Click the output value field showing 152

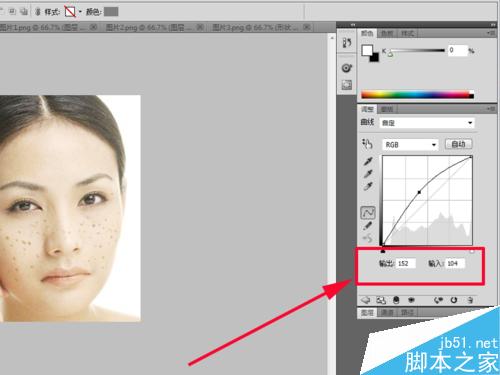pyautogui.click(x=405, y=263)
